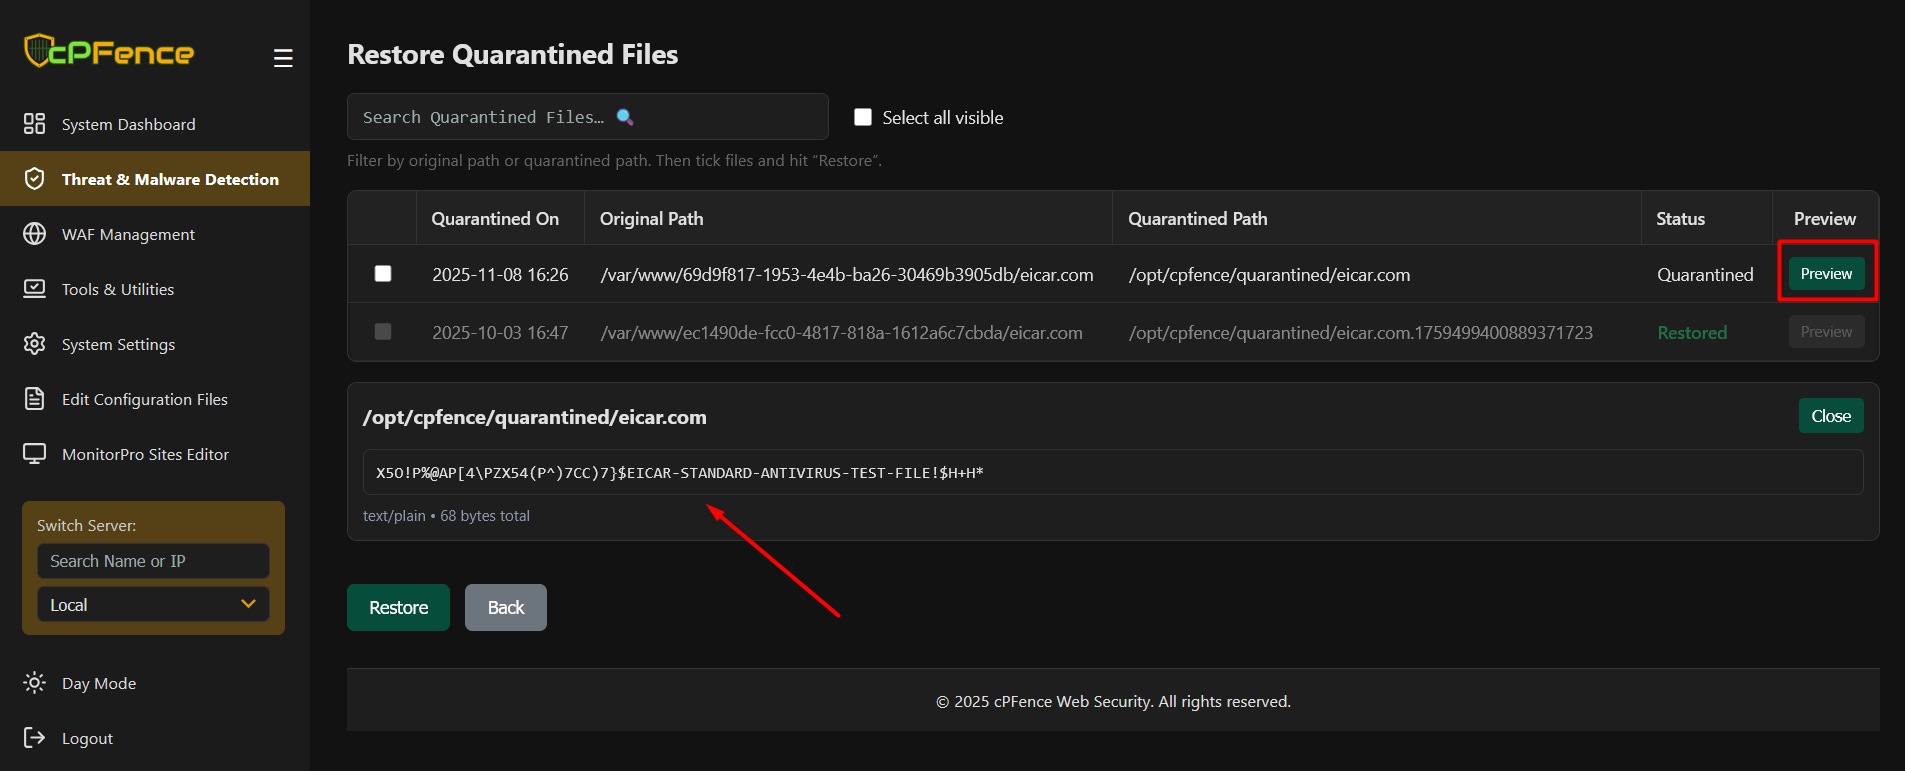Focus the Search Quarantined Files field

[587, 117]
